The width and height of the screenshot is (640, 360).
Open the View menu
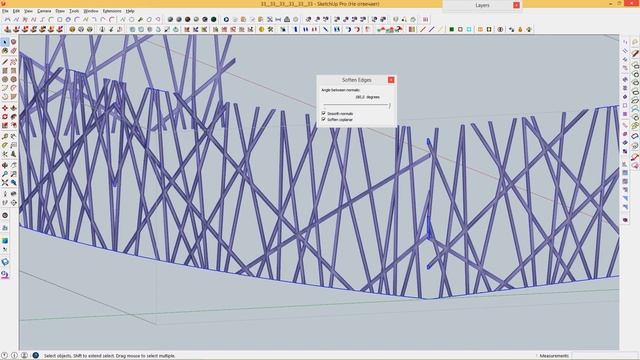[x=29, y=11]
